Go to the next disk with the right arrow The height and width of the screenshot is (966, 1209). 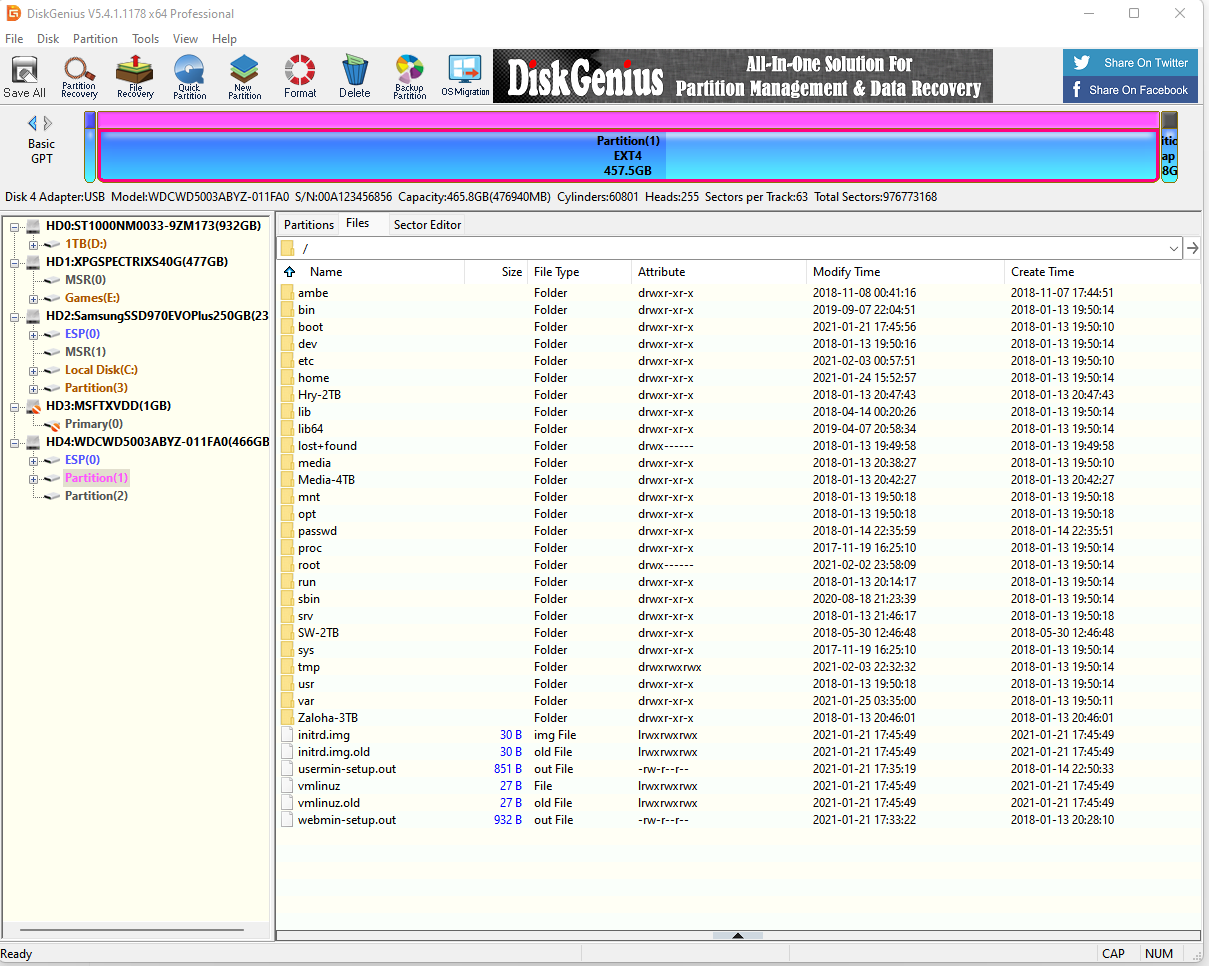(48, 123)
